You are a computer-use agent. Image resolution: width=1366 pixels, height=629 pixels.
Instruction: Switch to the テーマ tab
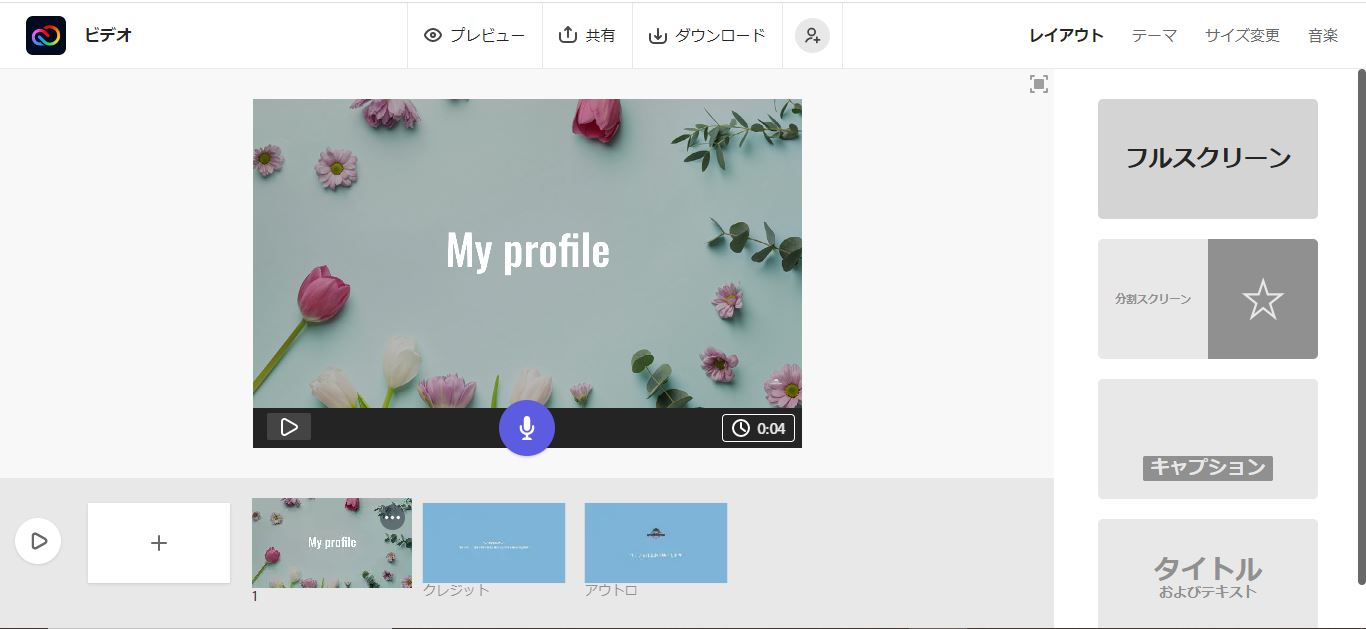tap(1155, 35)
